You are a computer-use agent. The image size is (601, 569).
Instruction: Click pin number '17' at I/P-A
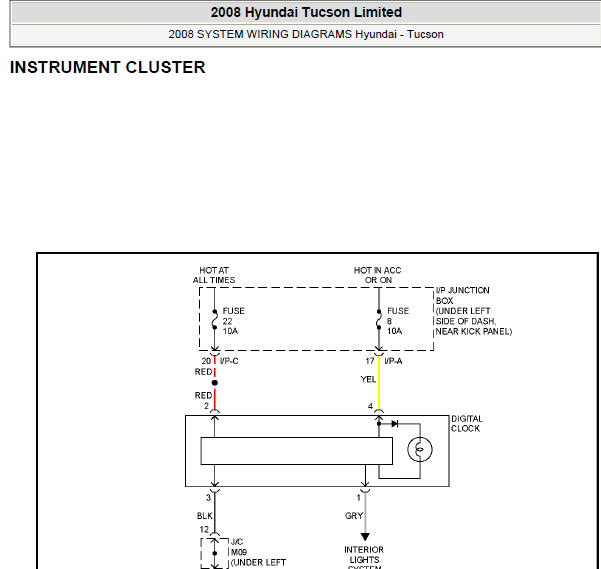click(x=369, y=361)
